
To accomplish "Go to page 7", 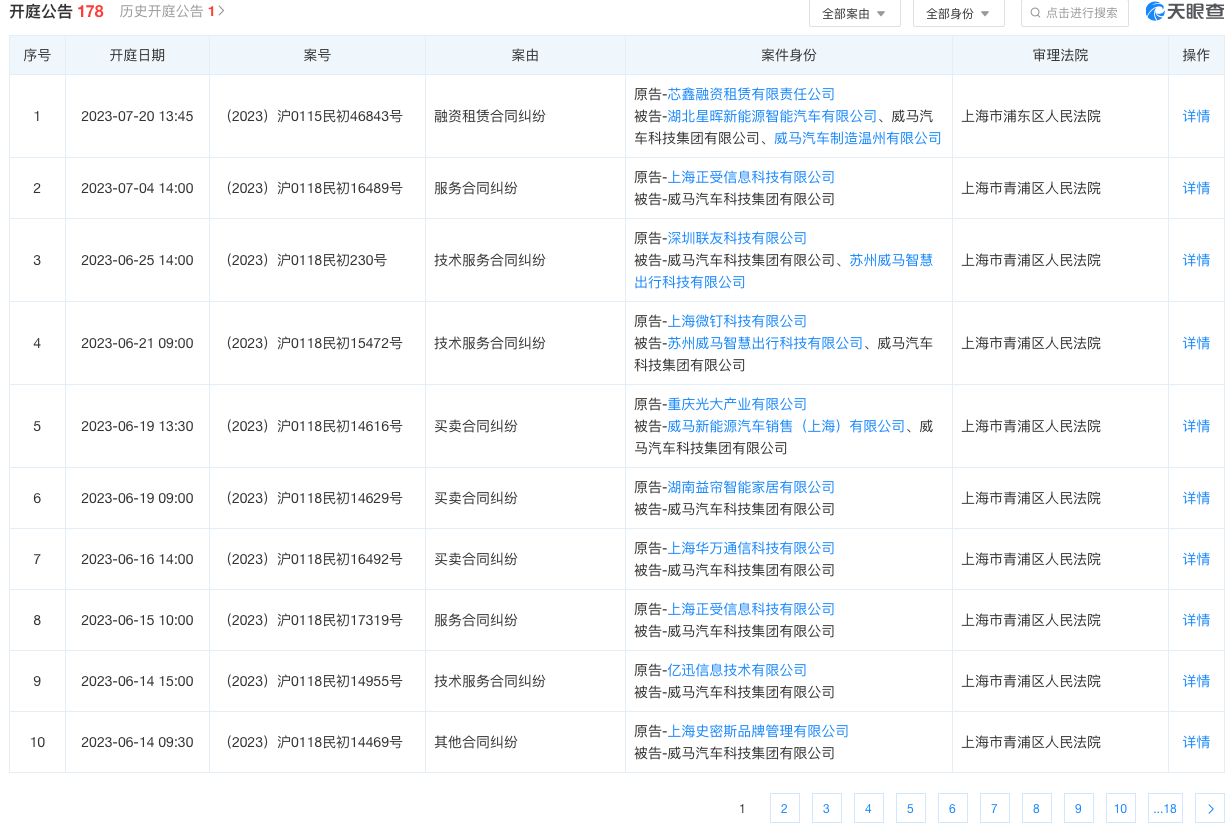I will point(994,808).
